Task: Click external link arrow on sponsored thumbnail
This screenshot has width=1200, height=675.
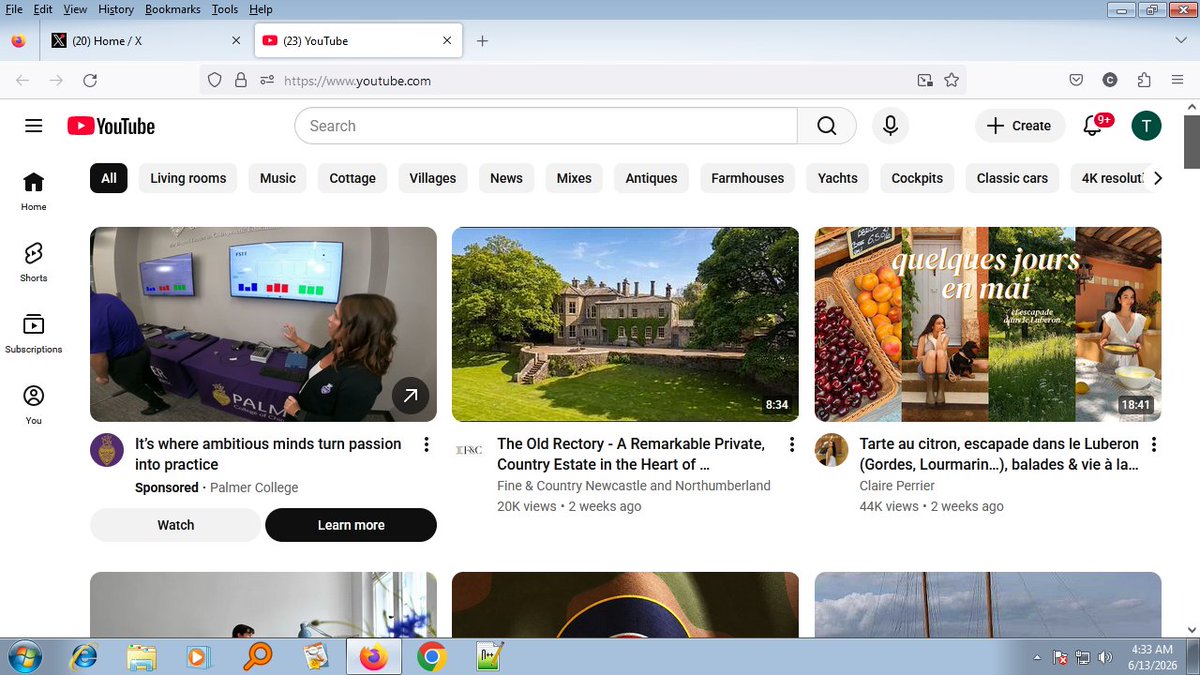Action: [410, 396]
